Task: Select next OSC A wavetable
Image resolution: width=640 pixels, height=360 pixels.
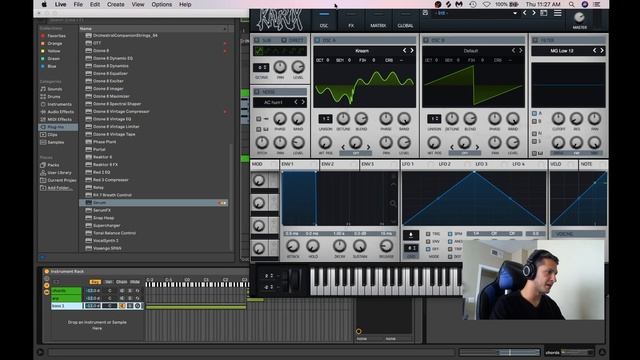Action: pos(412,51)
